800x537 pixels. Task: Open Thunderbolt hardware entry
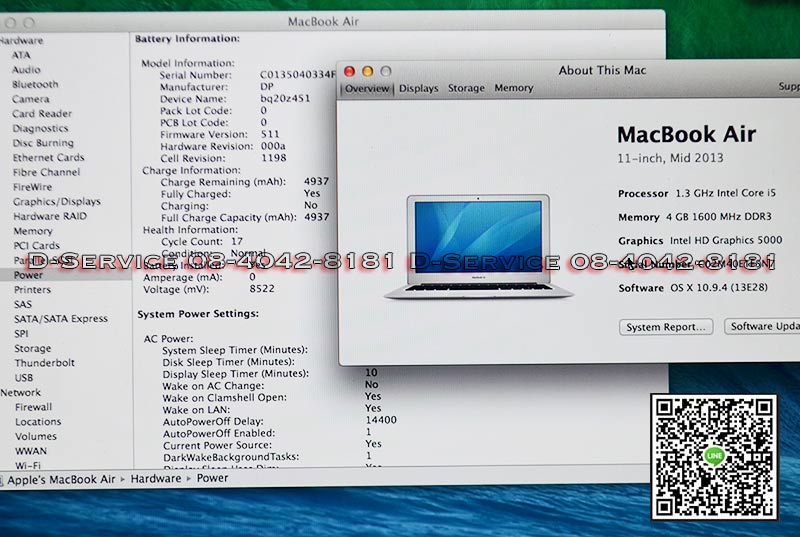tap(44, 363)
